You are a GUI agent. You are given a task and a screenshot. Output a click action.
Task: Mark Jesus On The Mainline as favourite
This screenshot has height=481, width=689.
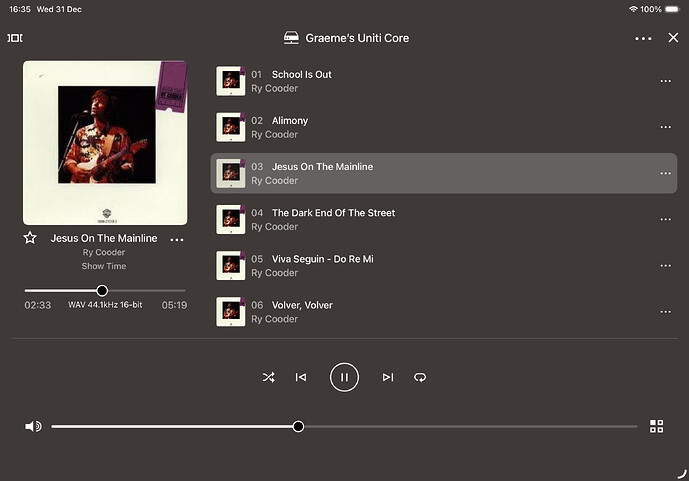click(30, 238)
